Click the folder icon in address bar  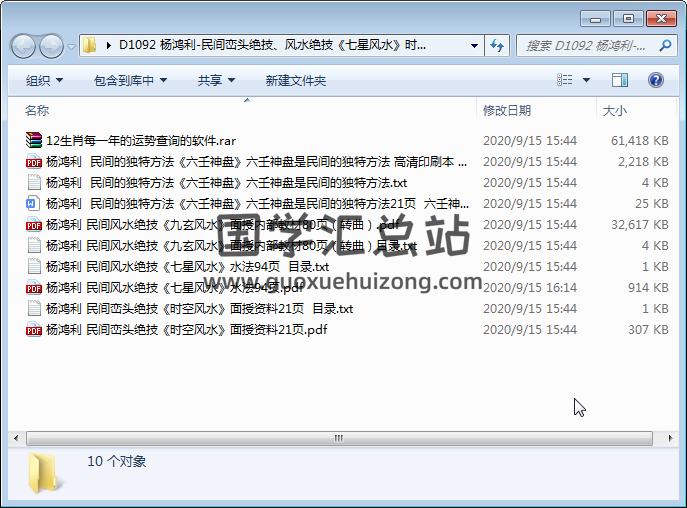point(89,45)
